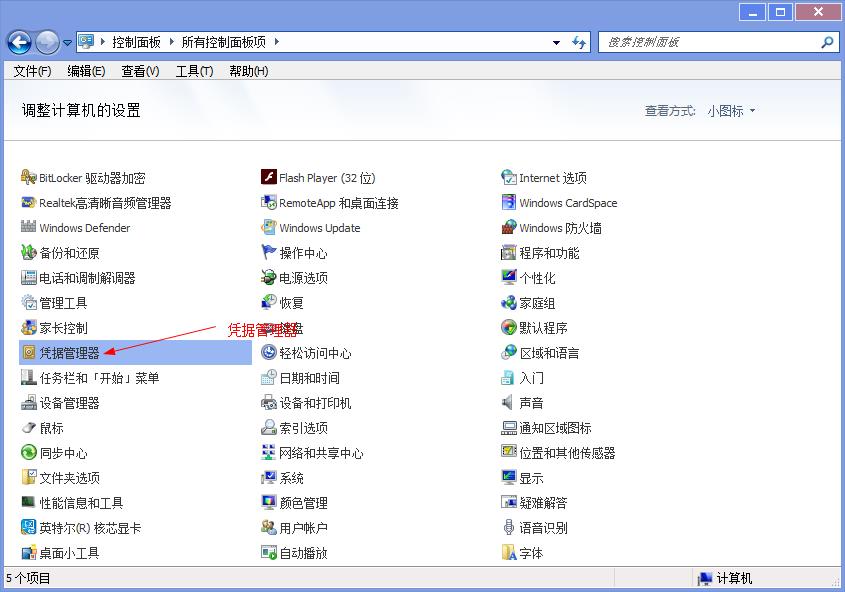Screen dimensions: 845x592
Task: Open the 帮助(H) menu
Action: click(248, 71)
